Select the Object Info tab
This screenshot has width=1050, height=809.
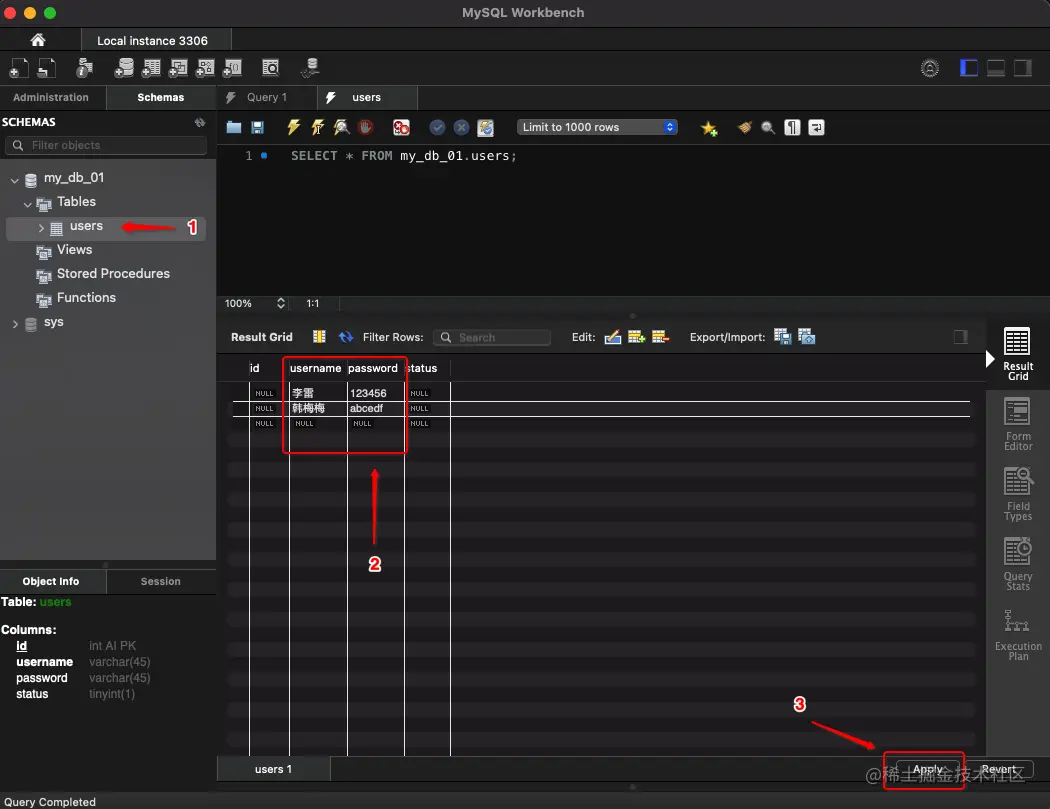pyautogui.click(x=51, y=581)
